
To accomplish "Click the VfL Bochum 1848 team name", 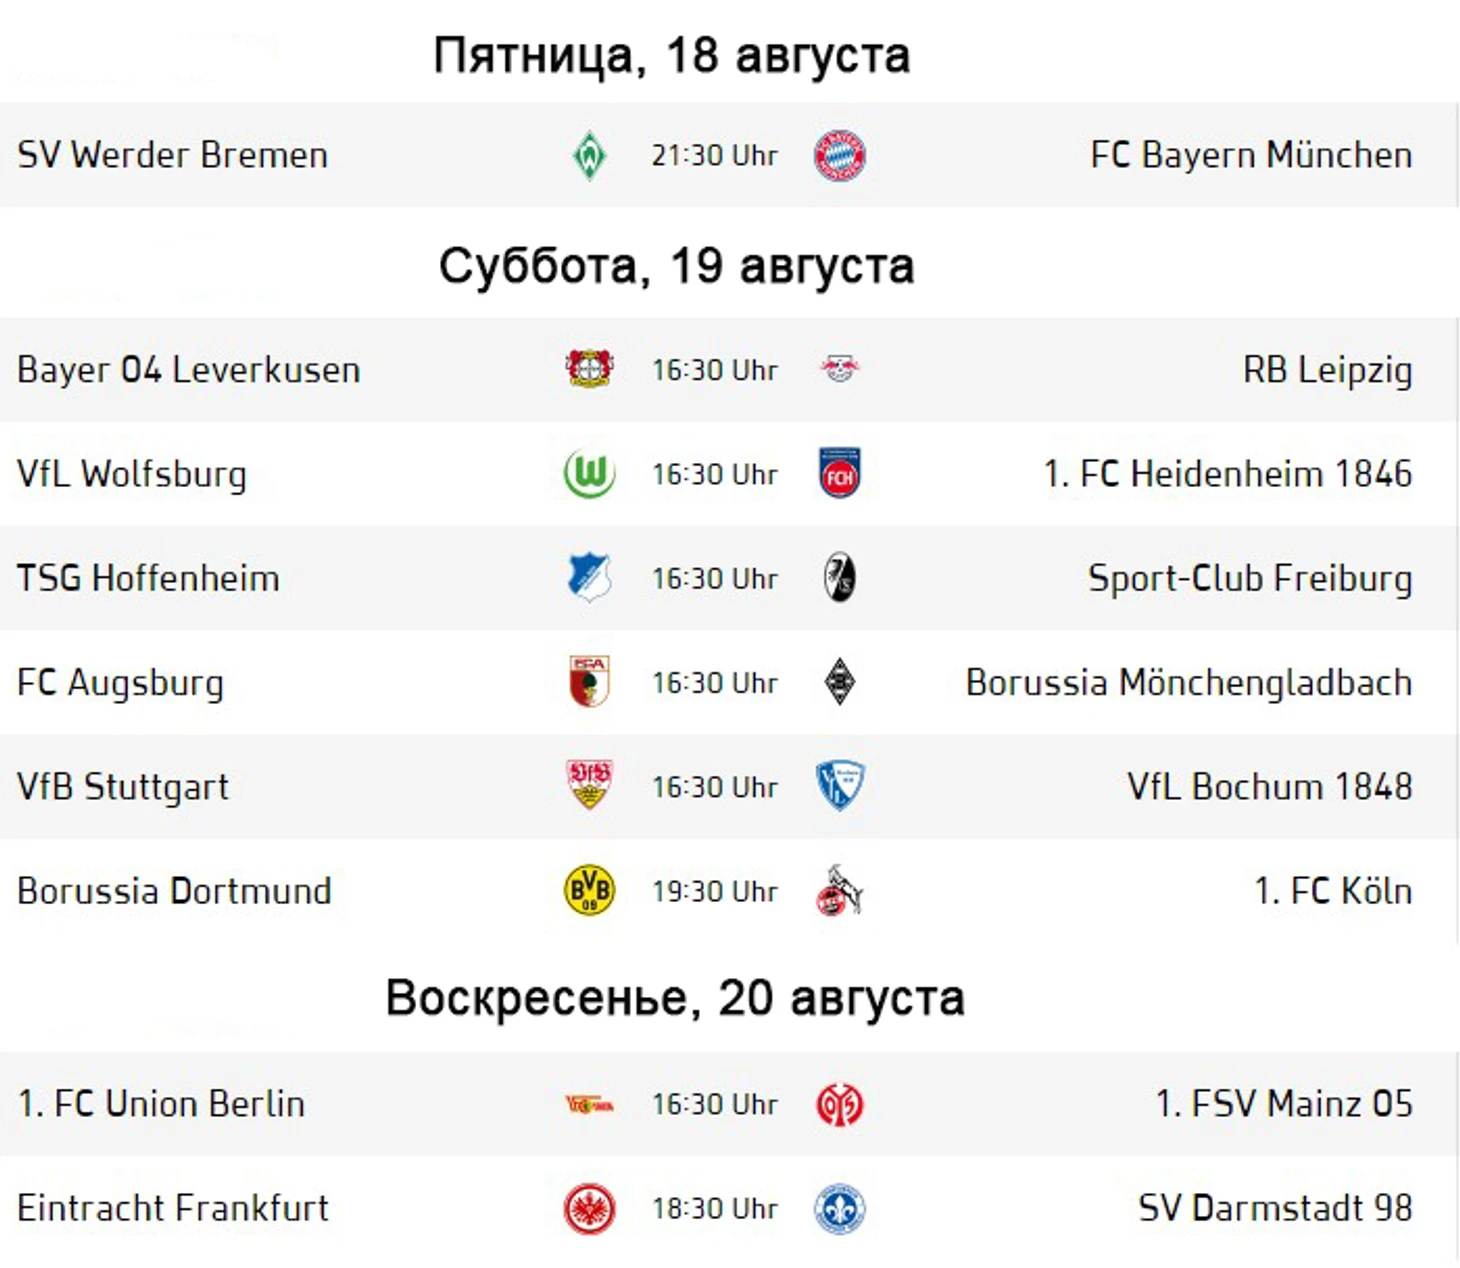I will (1270, 787).
